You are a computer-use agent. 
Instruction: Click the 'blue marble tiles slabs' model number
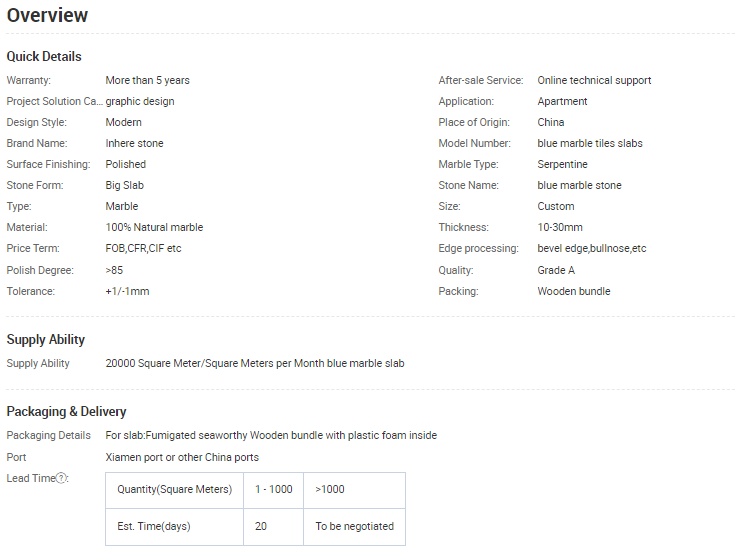click(590, 143)
